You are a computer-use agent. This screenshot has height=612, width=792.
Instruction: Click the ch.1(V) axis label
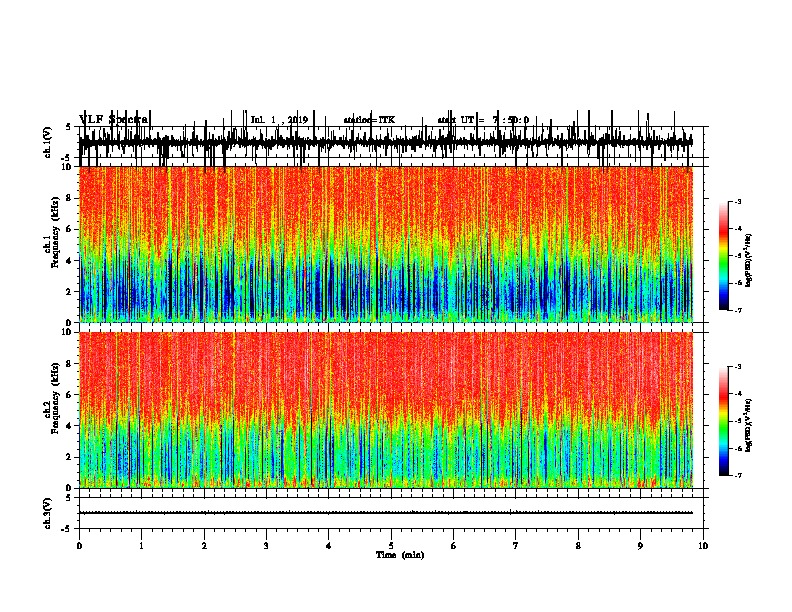48,142
